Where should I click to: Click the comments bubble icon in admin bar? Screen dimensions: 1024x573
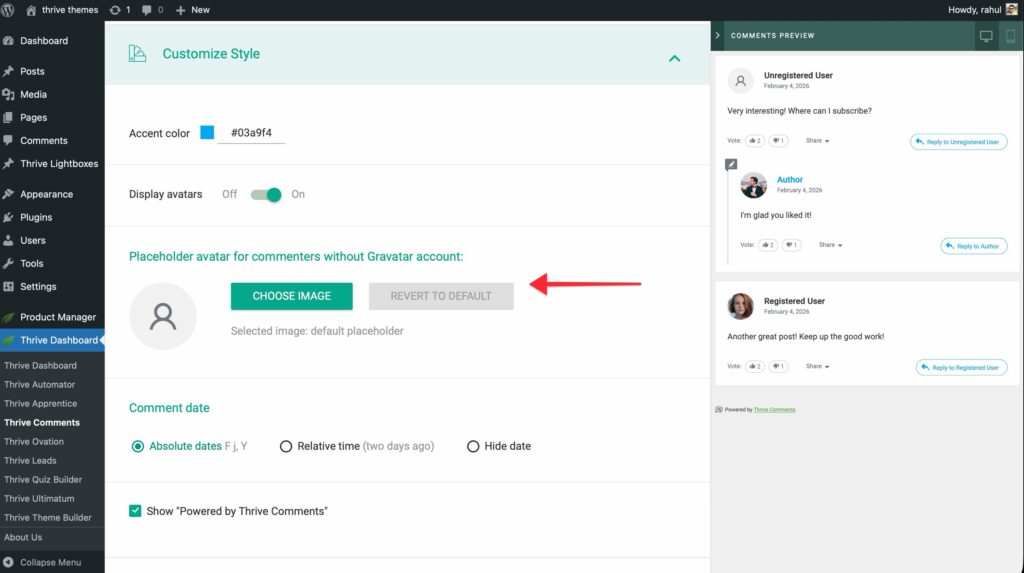(150, 10)
